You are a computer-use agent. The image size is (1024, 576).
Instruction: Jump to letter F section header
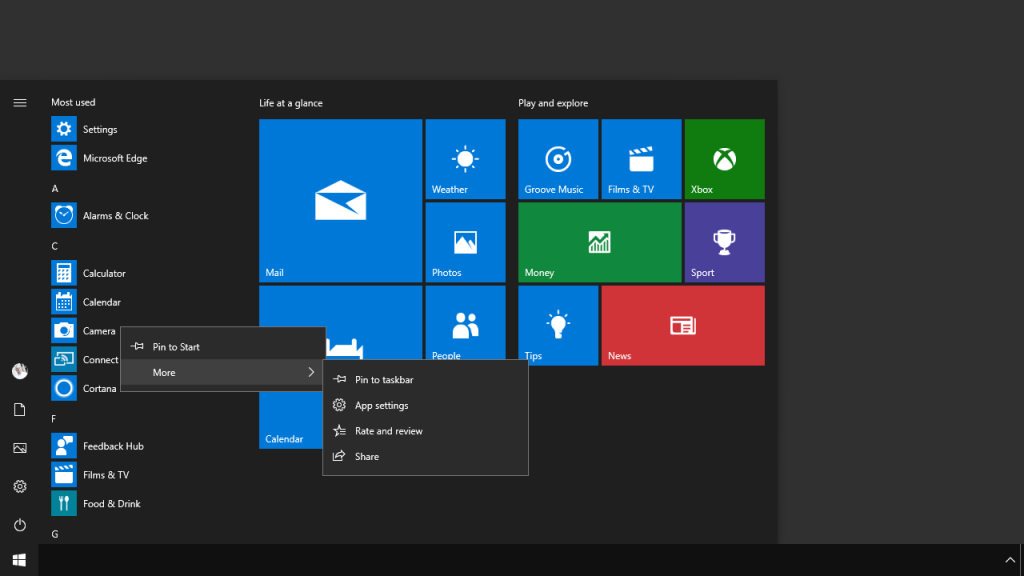[54, 419]
